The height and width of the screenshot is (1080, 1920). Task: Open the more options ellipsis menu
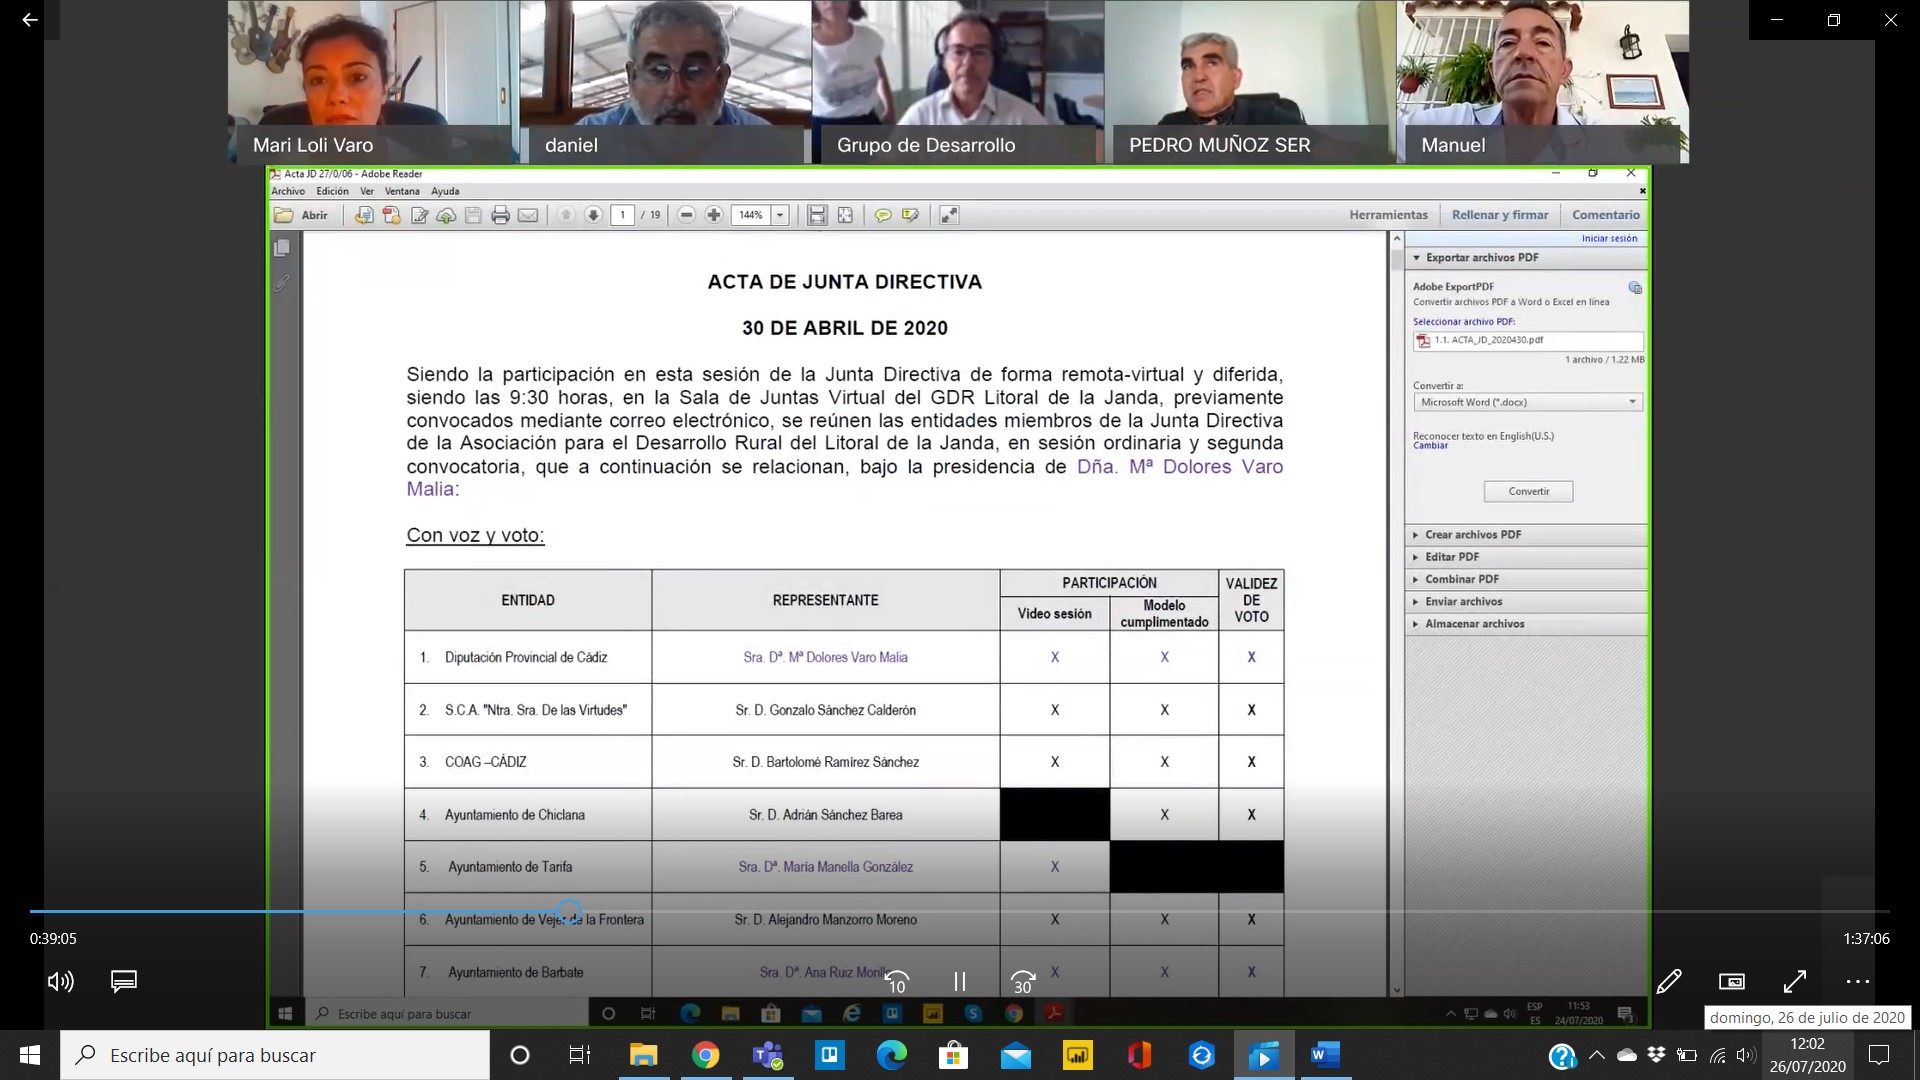[1858, 982]
